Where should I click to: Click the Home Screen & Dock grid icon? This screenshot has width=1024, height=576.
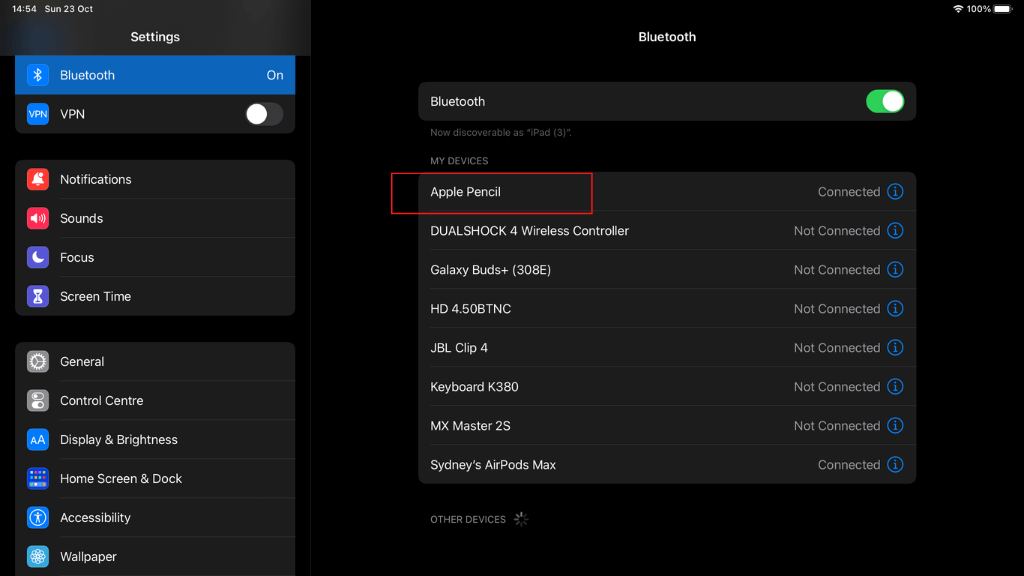coord(38,479)
